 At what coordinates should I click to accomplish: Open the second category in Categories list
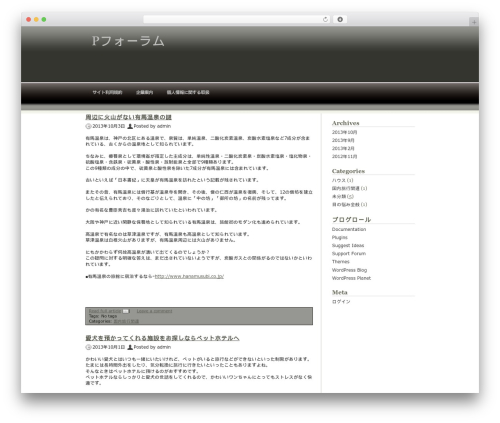click(349, 188)
